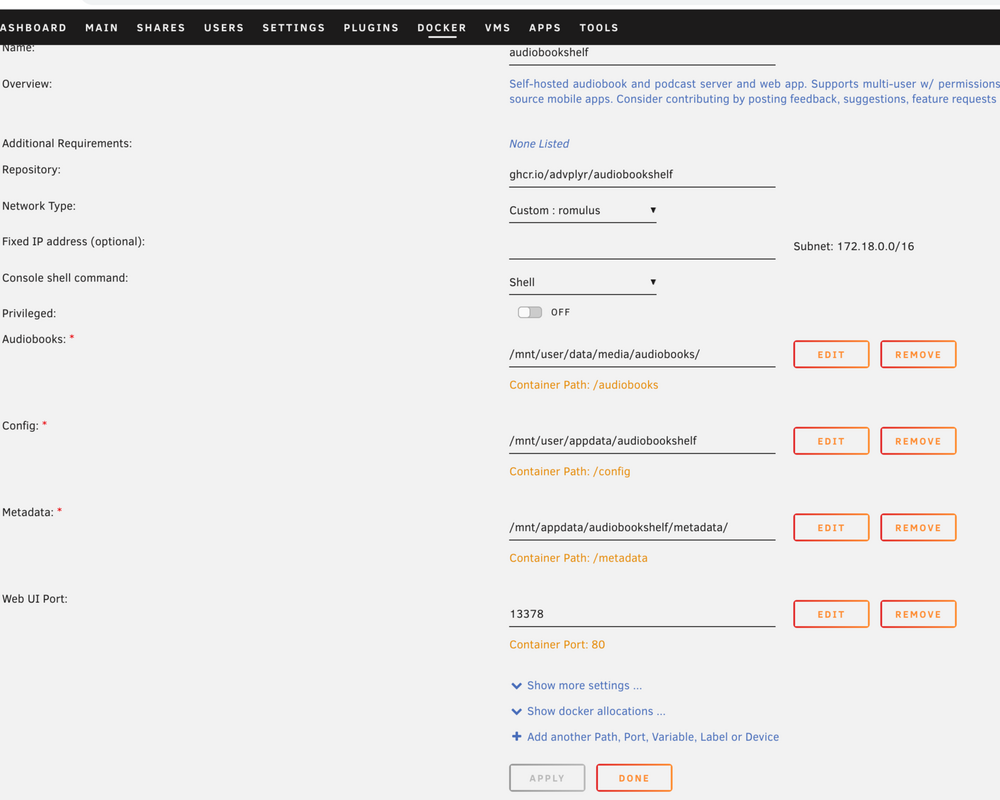
Task: Switch to the Plugins tab
Action: coord(371,28)
